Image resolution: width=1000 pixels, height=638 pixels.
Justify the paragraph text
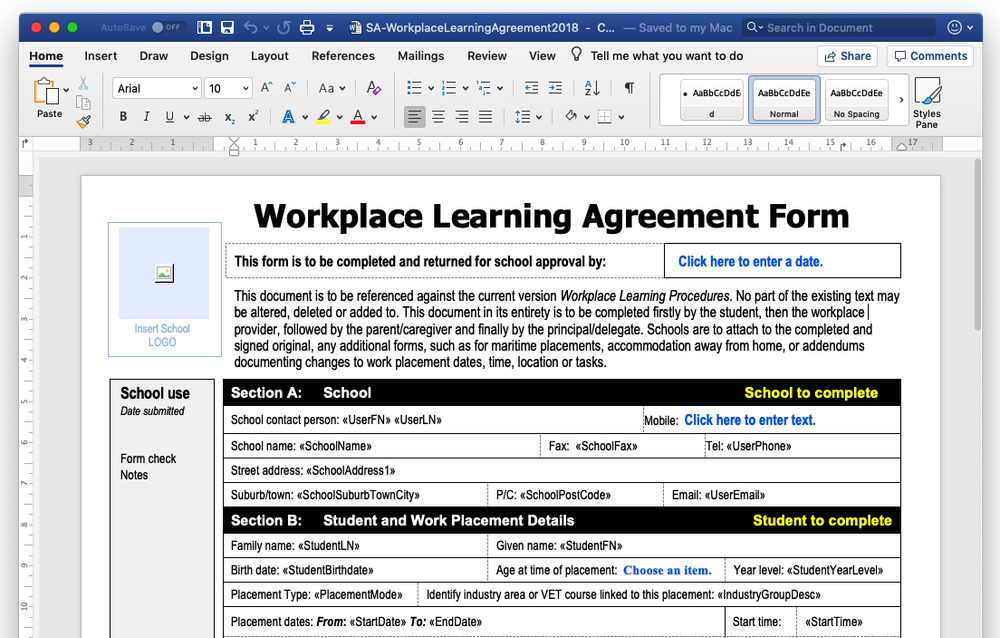(x=485, y=117)
